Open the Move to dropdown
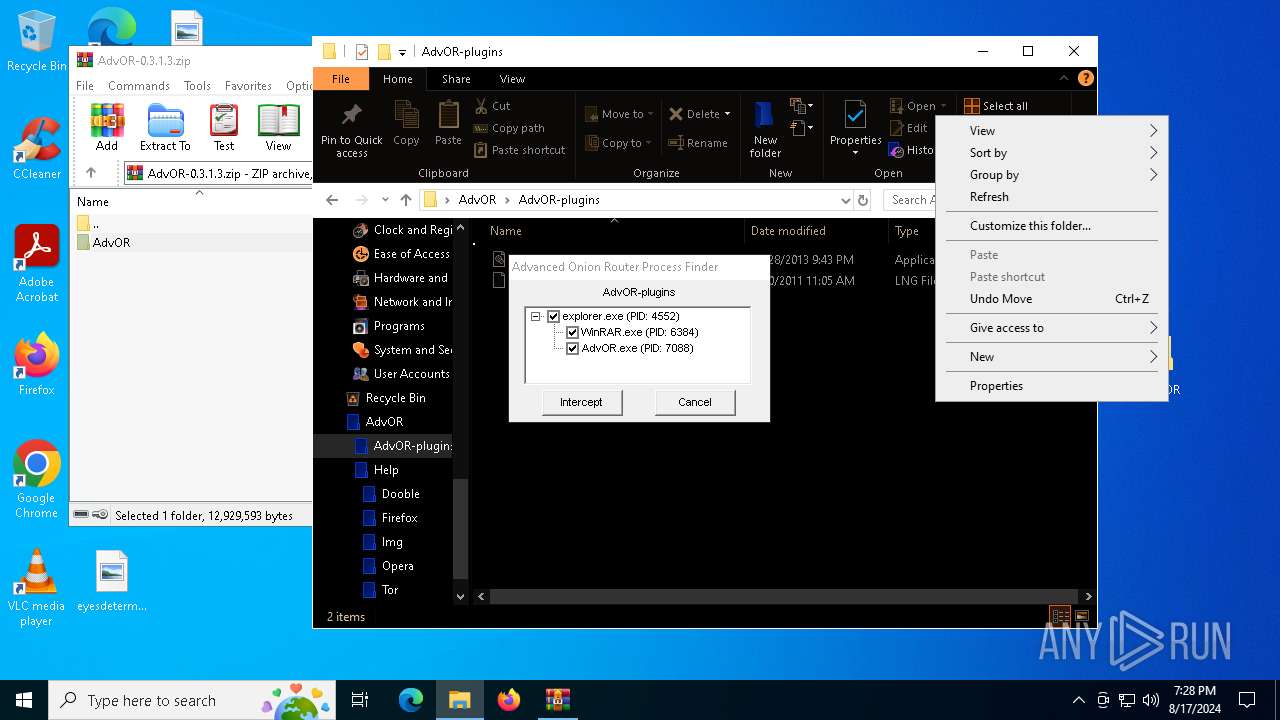Viewport: 1280px width, 720px height. (x=620, y=114)
